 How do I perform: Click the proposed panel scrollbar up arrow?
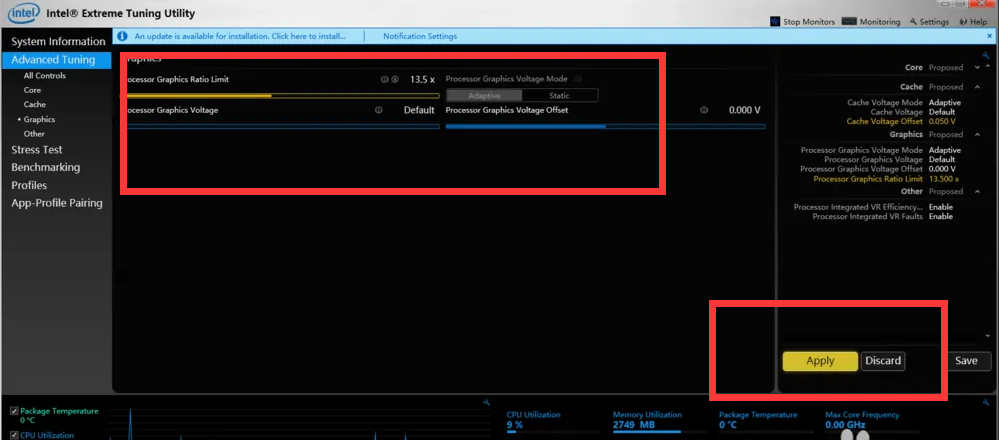click(988, 67)
